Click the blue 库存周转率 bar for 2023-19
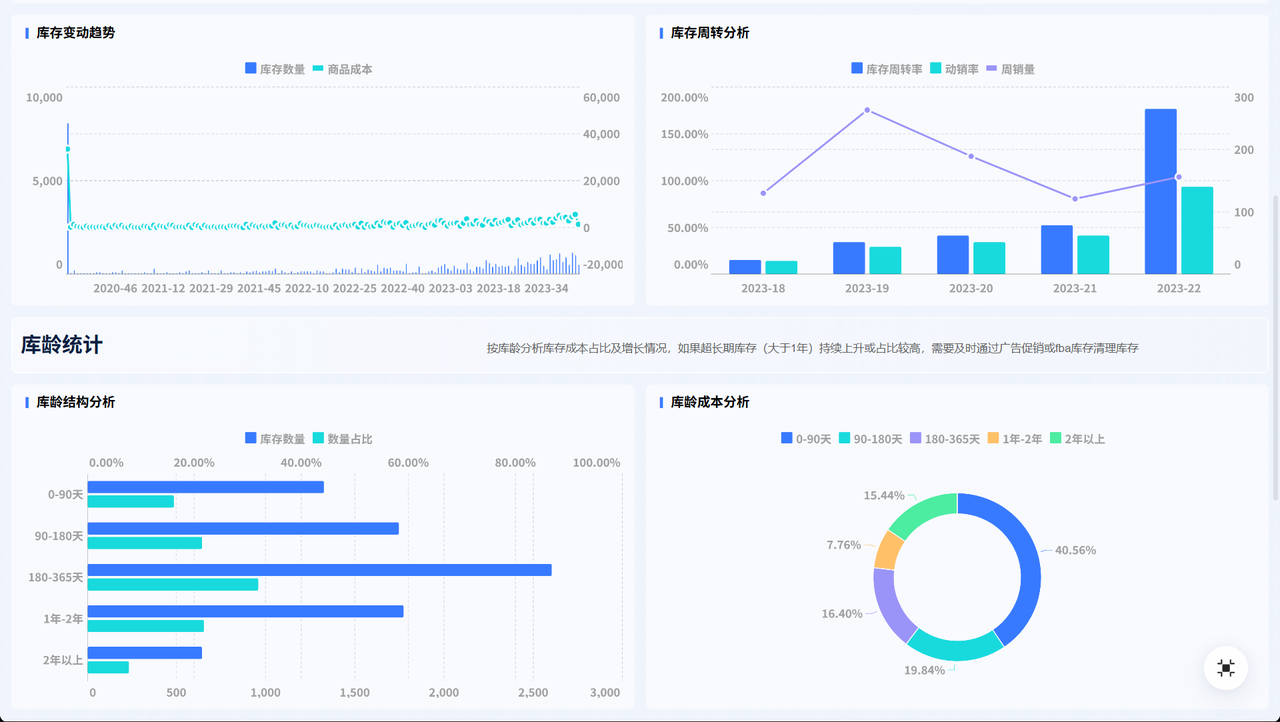Image resolution: width=1280 pixels, height=722 pixels. coord(849,258)
